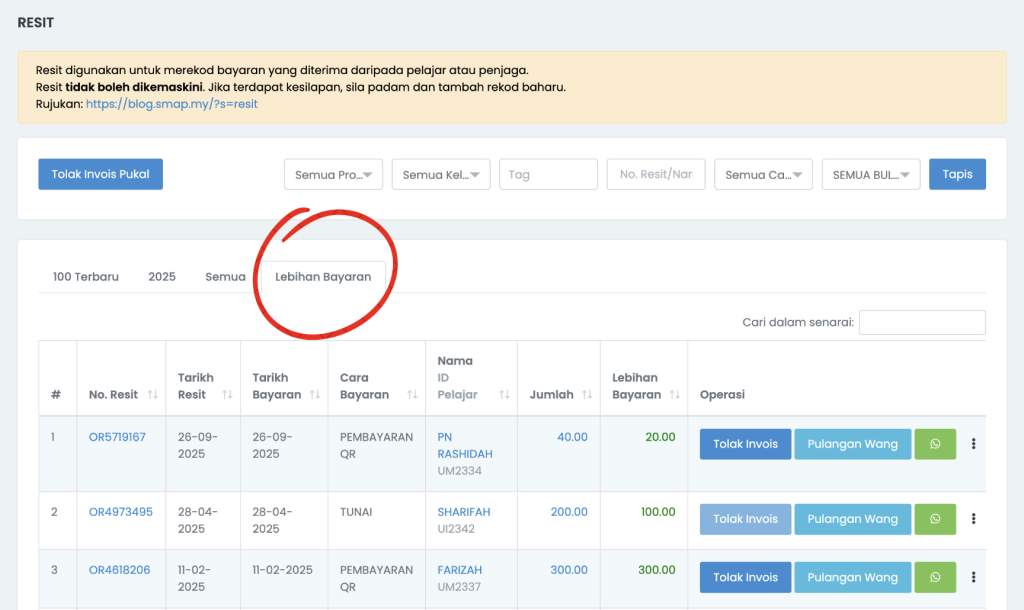Open three-dot menu for receipt OR4618206
Viewport: 1024px width, 610px height.
pos(973,577)
